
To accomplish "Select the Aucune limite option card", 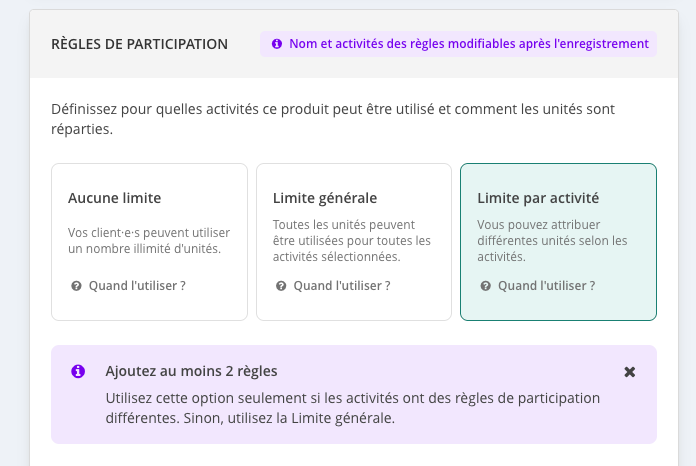I will click(x=149, y=242).
